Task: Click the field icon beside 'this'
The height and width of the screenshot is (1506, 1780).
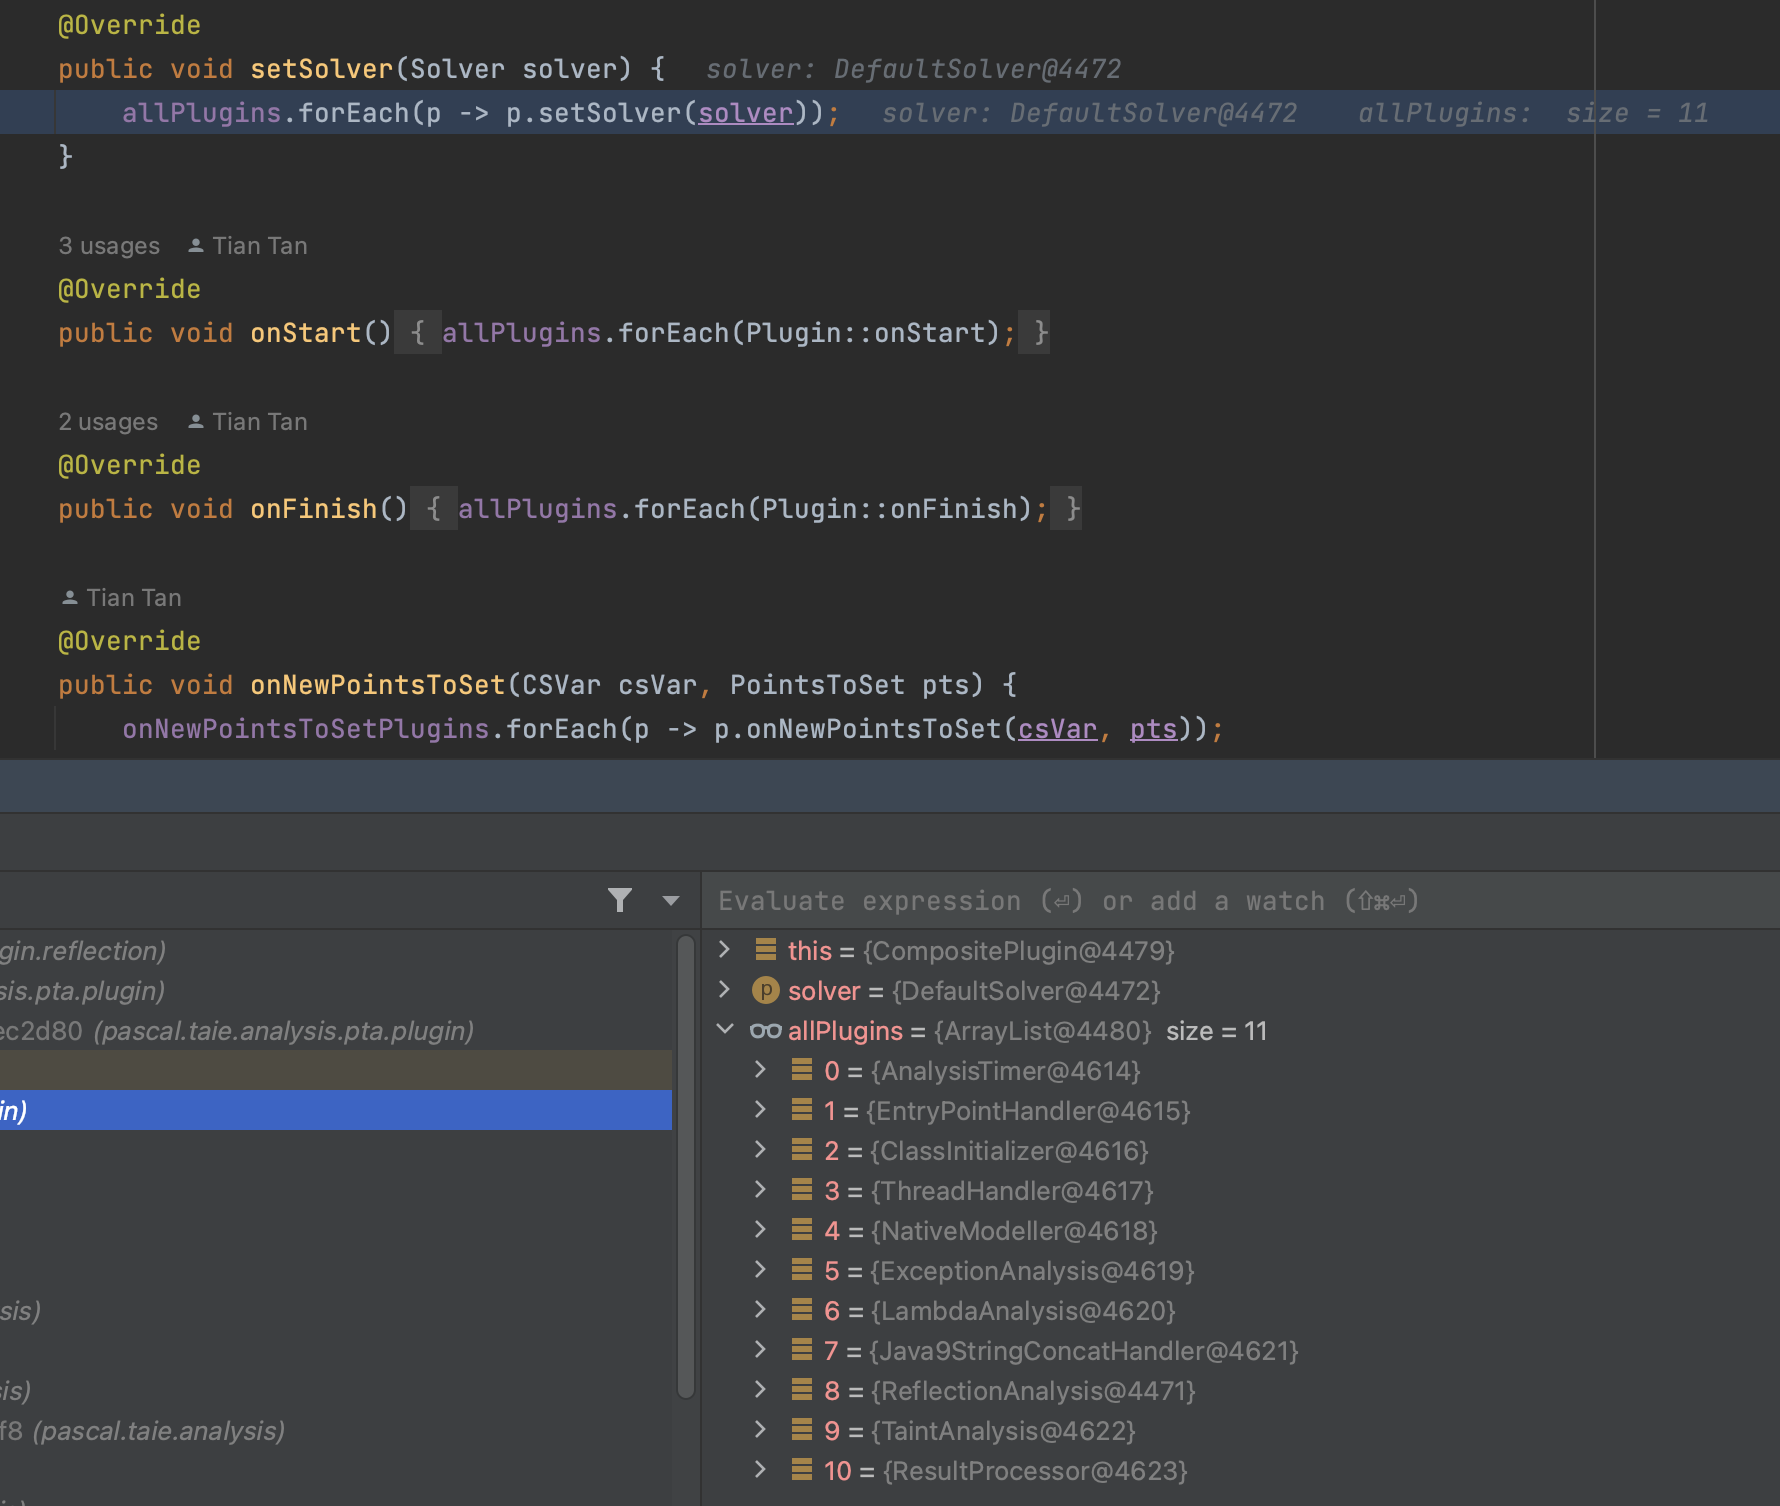Action: click(x=766, y=950)
